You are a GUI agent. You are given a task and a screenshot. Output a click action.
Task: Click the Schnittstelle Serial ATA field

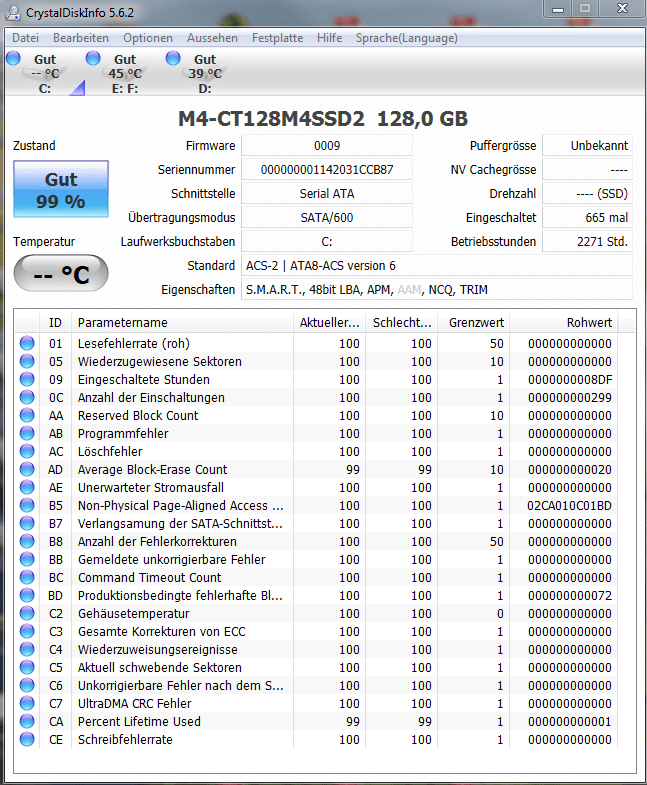(327, 194)
